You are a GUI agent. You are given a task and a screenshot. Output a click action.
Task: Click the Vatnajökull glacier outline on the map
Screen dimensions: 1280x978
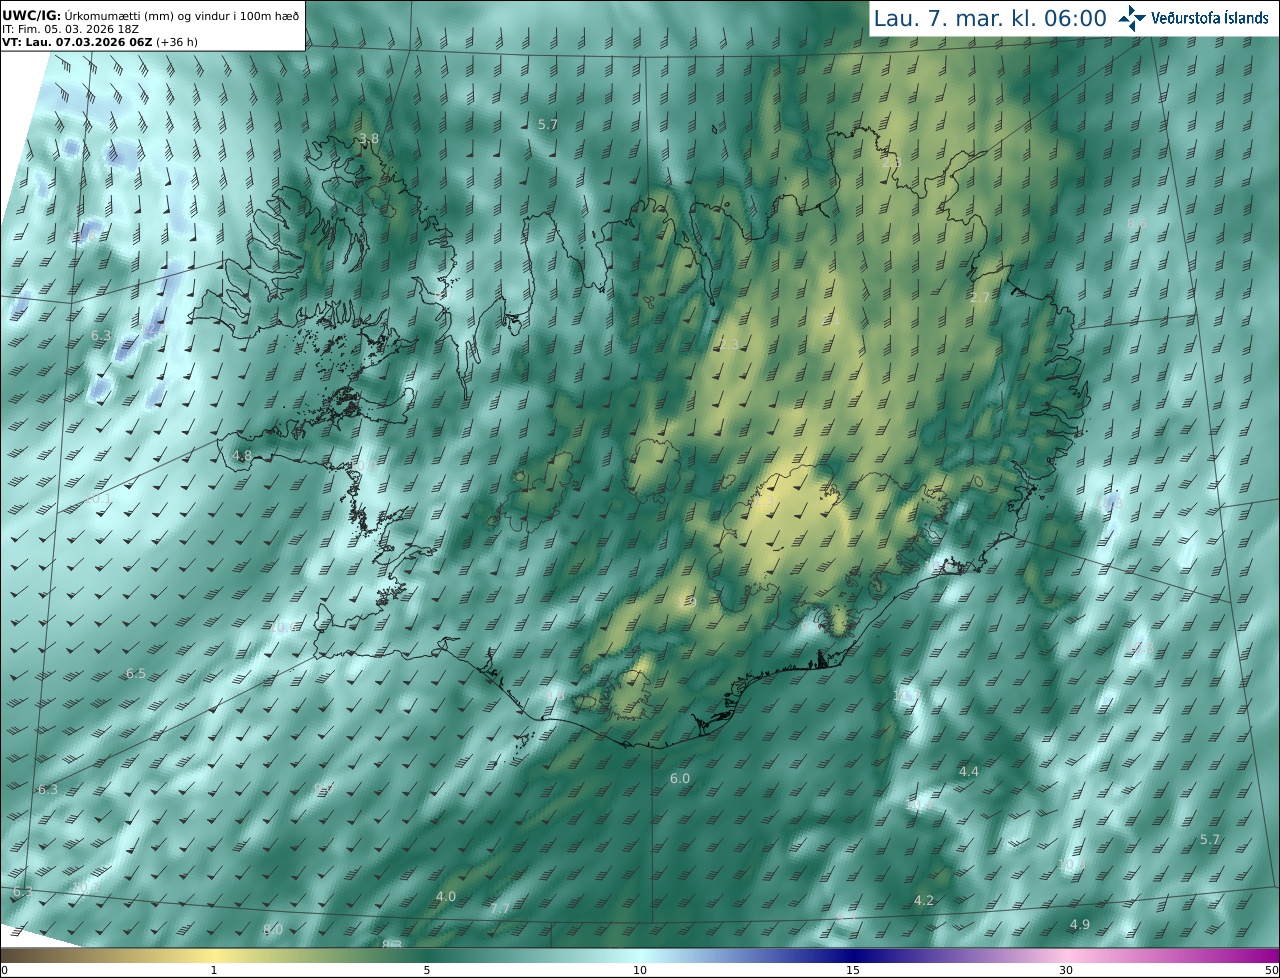830,545
